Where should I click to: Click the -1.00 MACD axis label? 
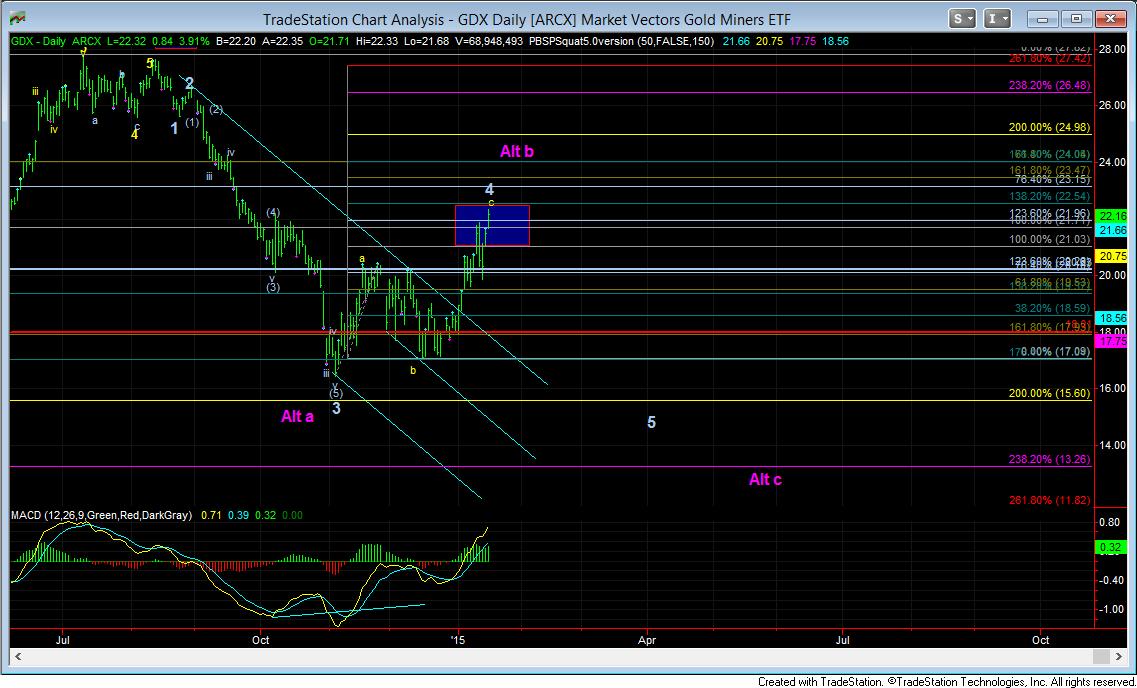point(1112,610)
